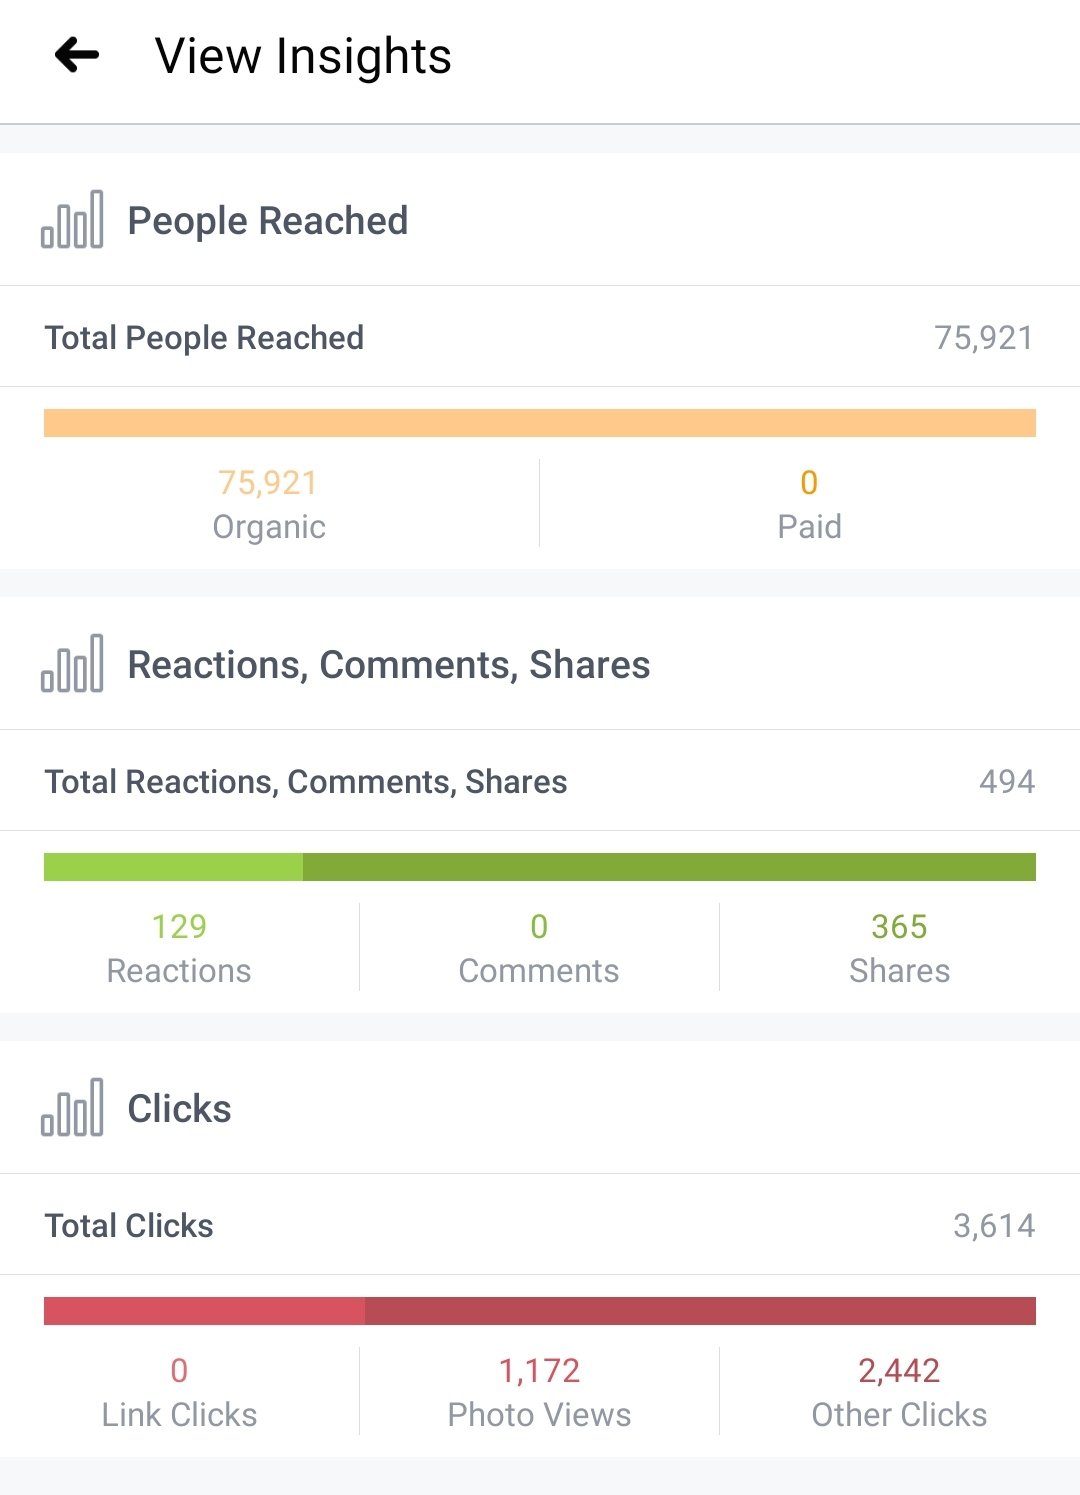Tap the 0 Paid stat

coord(809,504)
